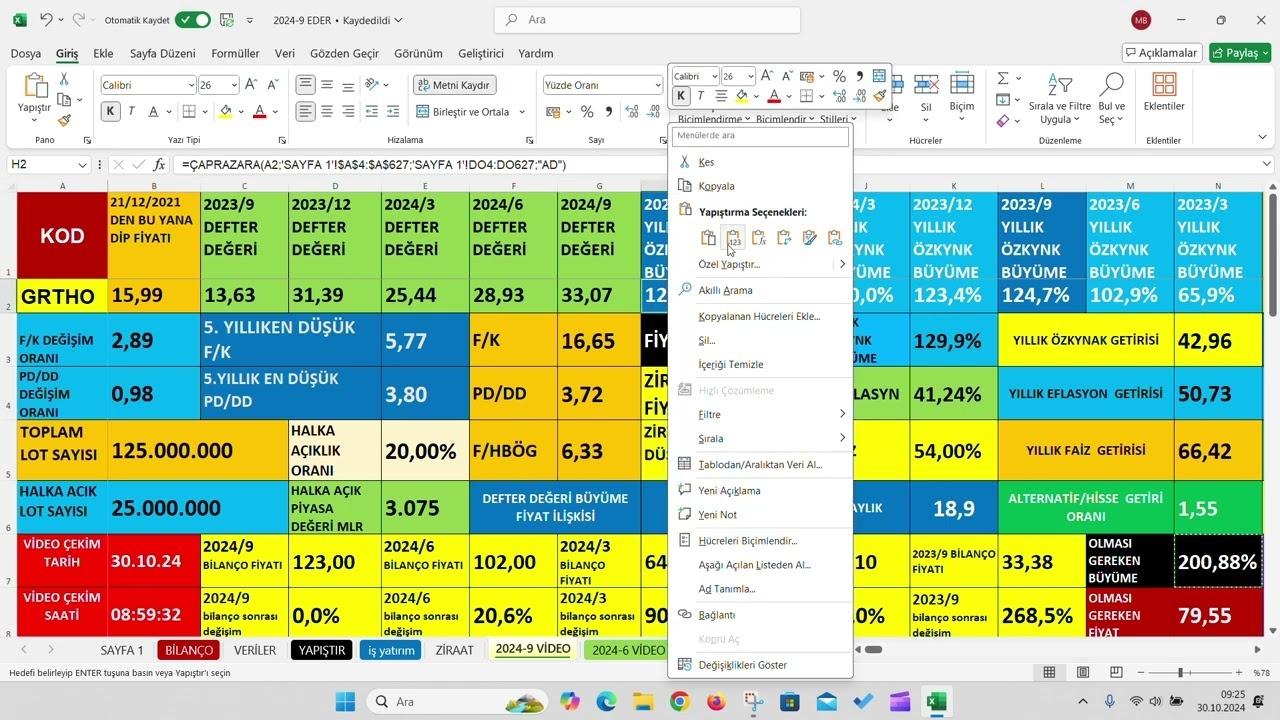
Task: Open ribbon font name Calibri dropdown
Action: coord(191,86)
